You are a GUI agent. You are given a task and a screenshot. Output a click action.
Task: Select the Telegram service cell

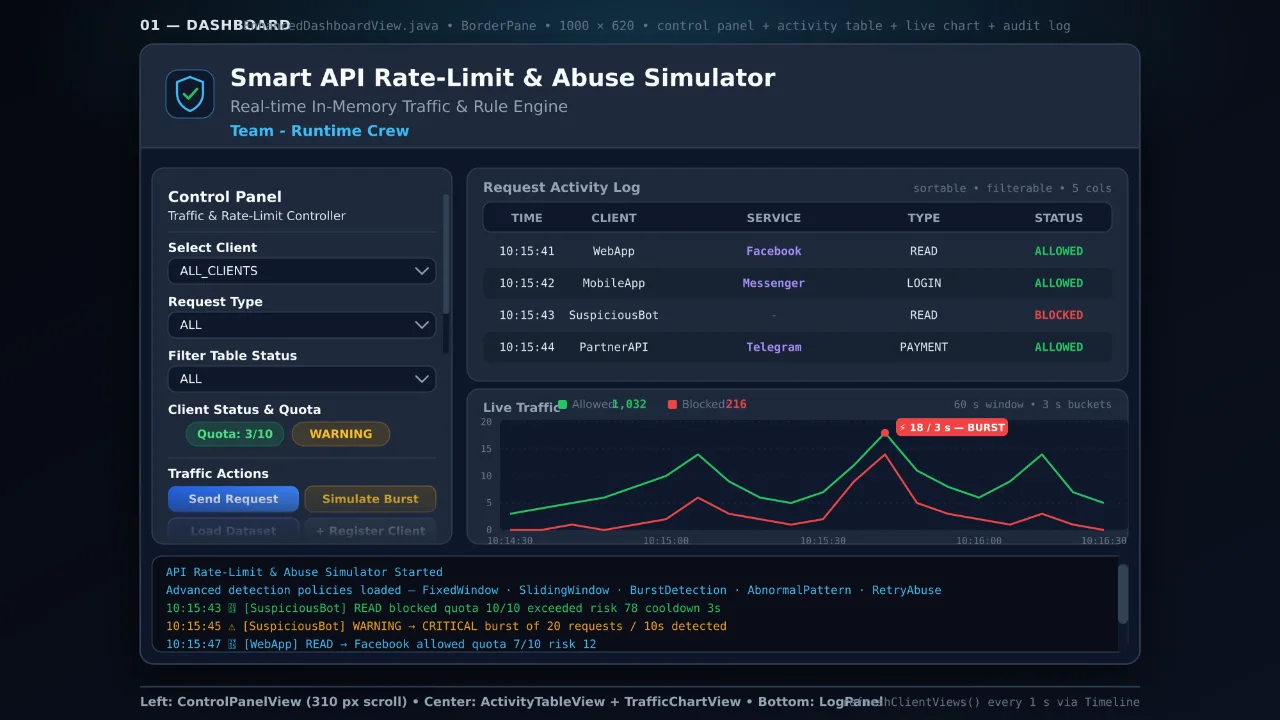774,347
